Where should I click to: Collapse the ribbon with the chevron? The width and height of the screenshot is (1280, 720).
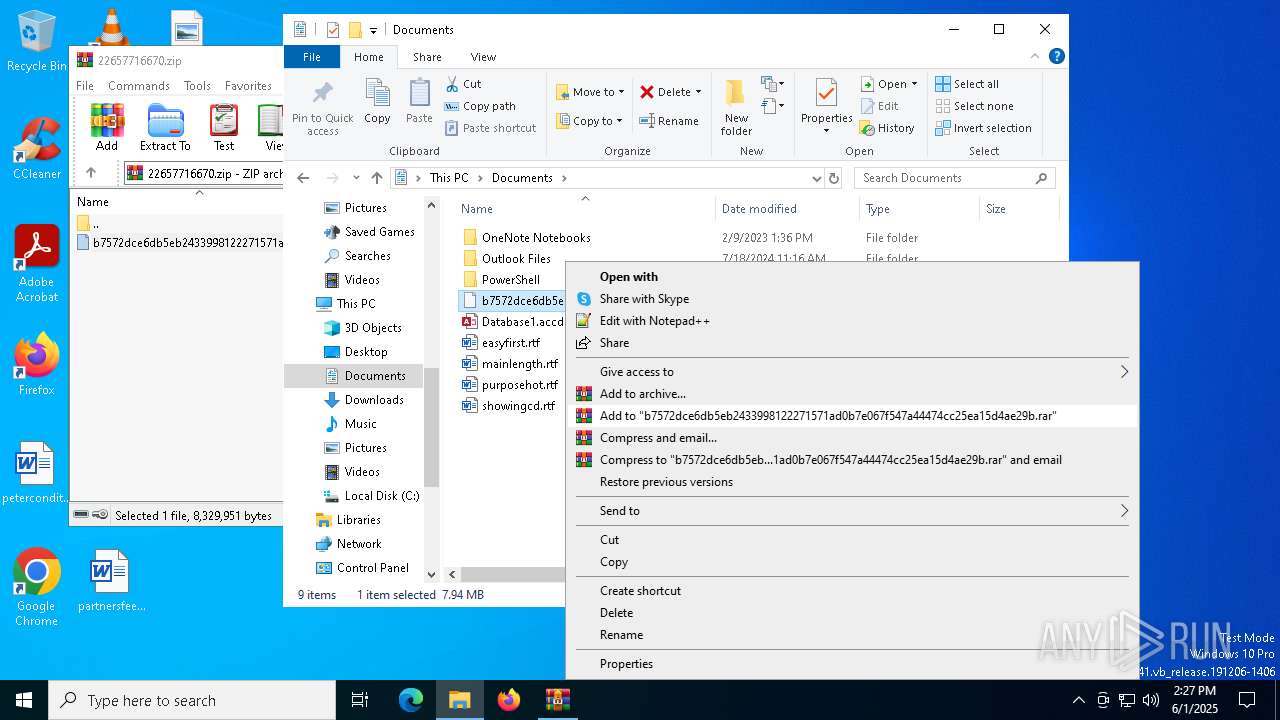tap(1035, 57)
